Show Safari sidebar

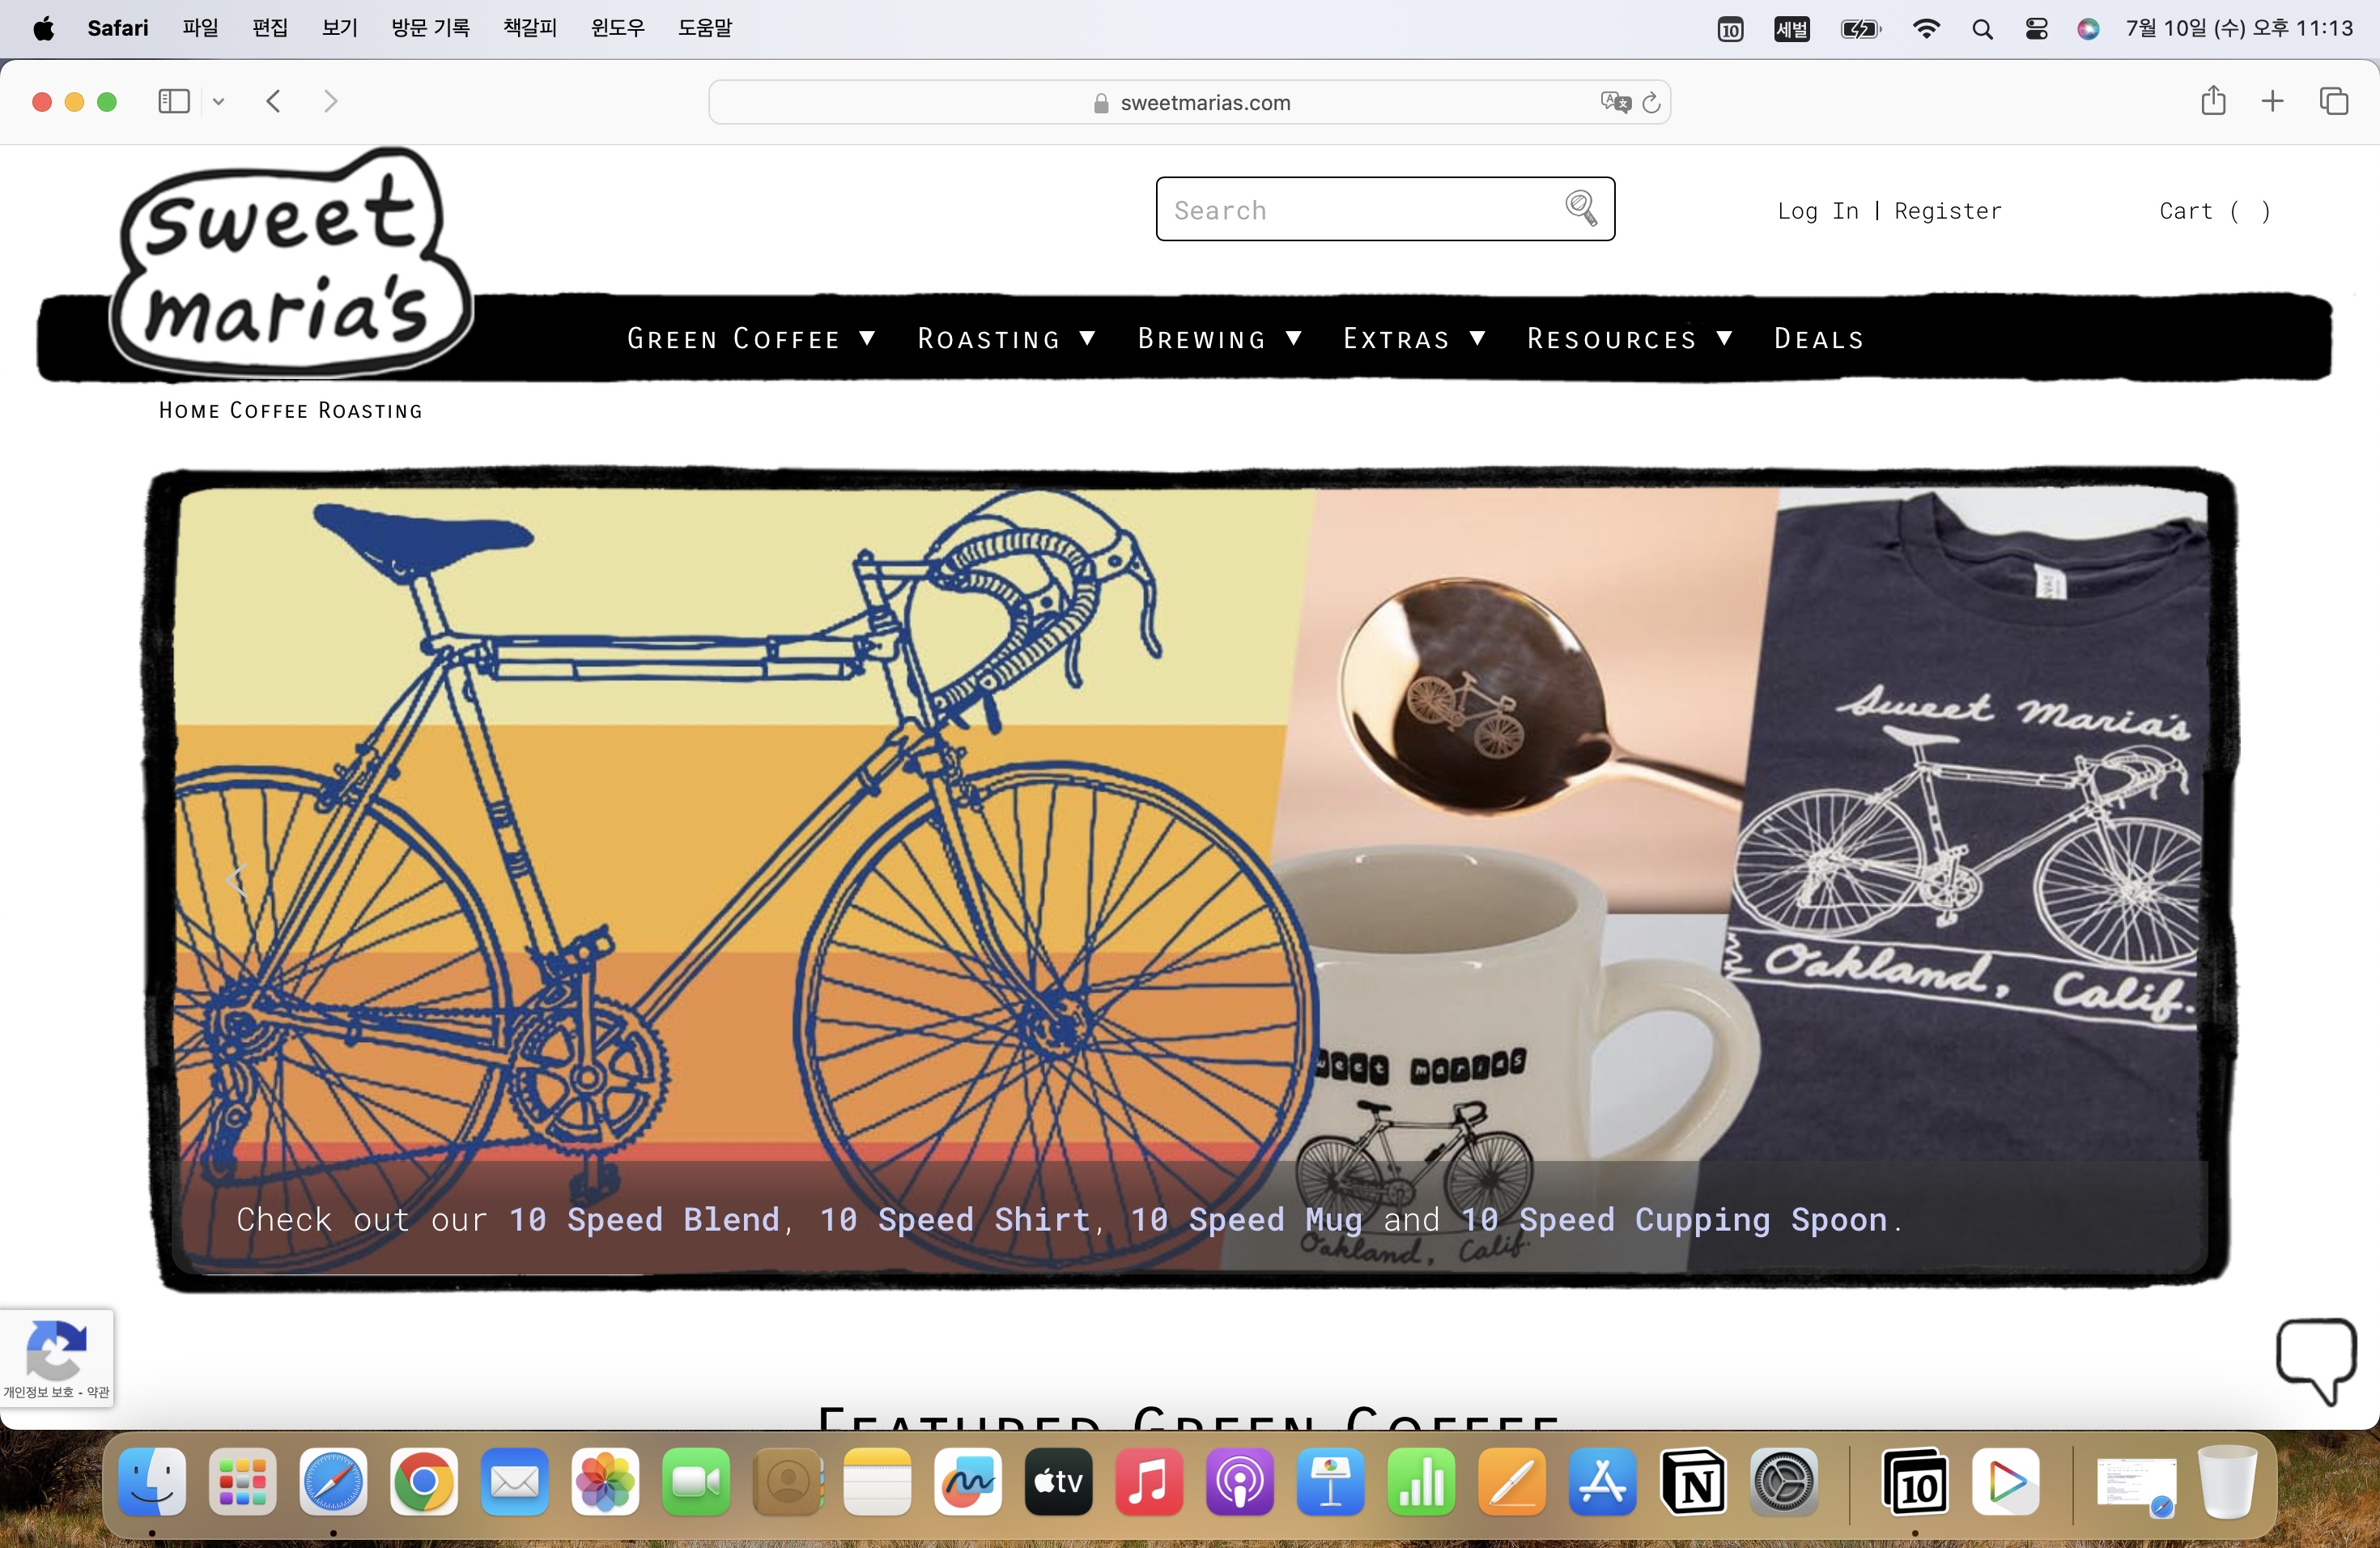click(174, 101)
